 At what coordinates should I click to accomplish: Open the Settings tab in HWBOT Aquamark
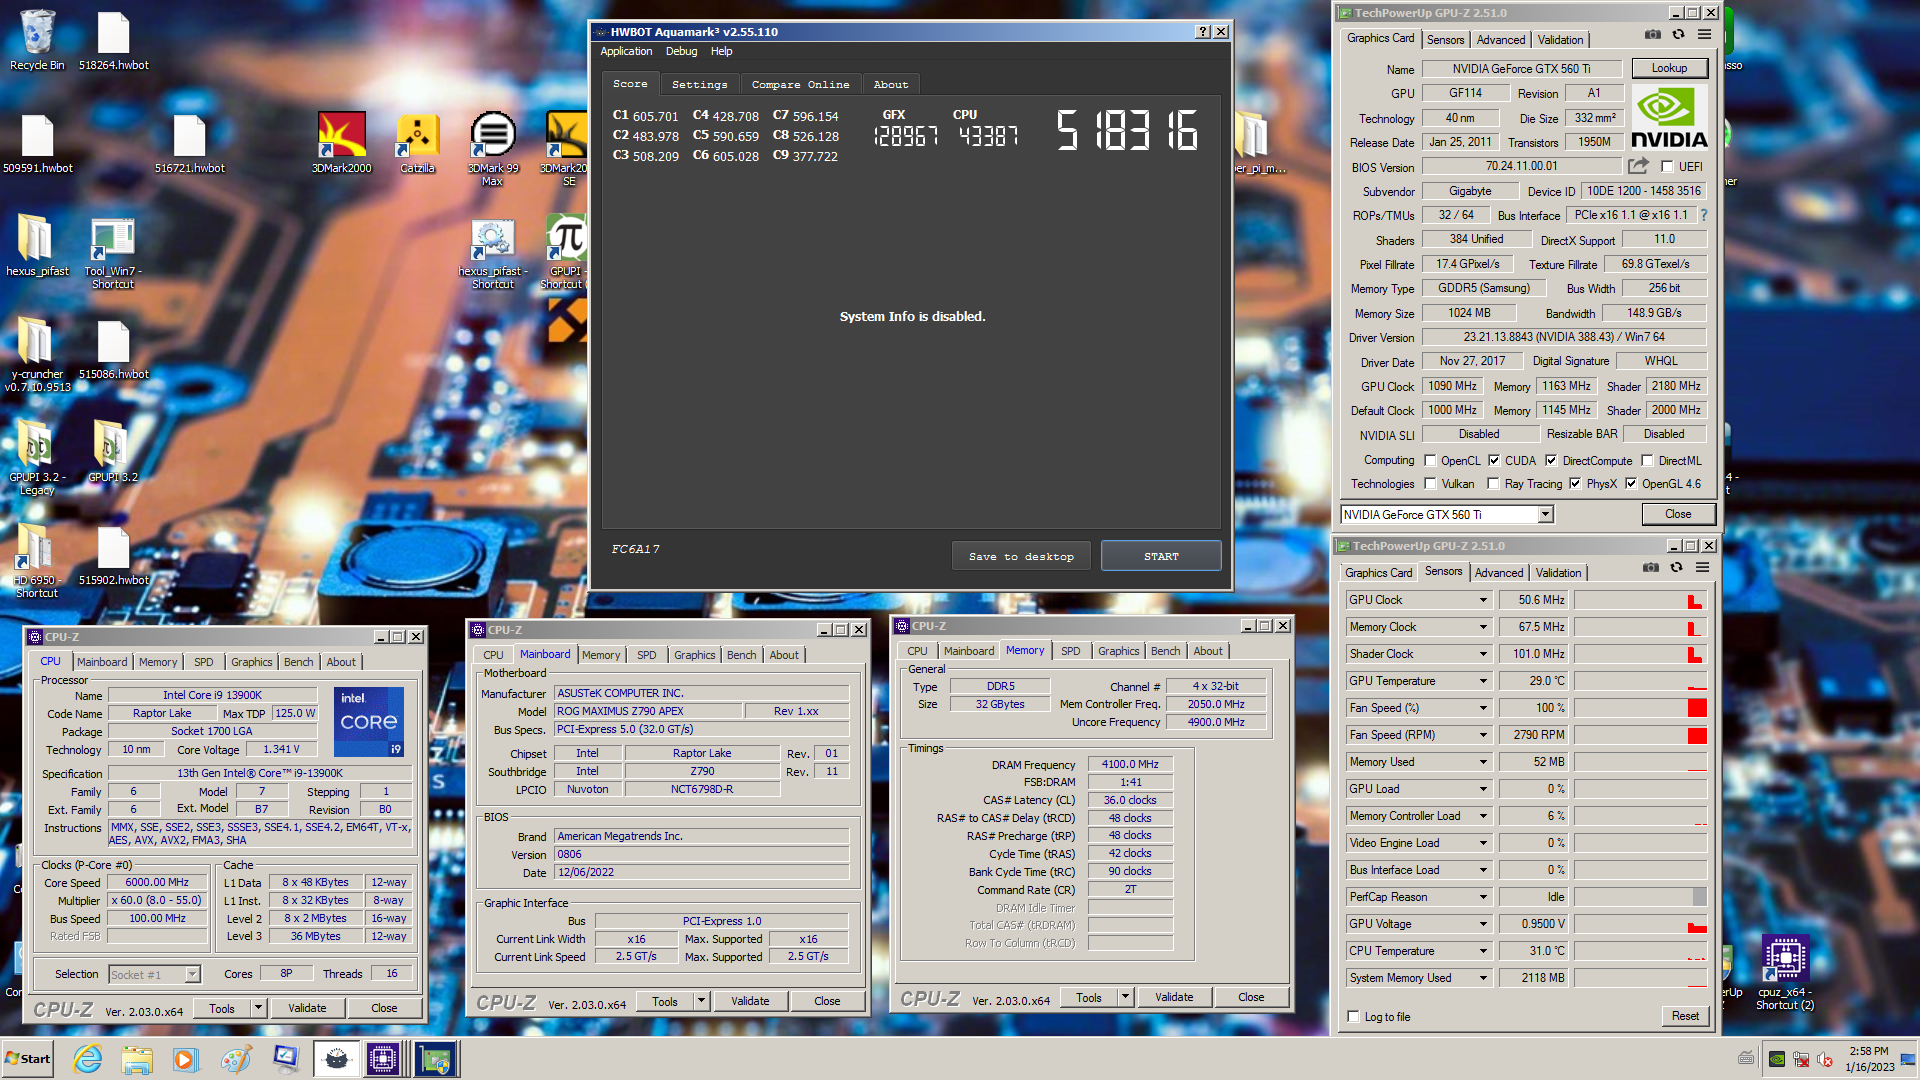pos(700,85)
